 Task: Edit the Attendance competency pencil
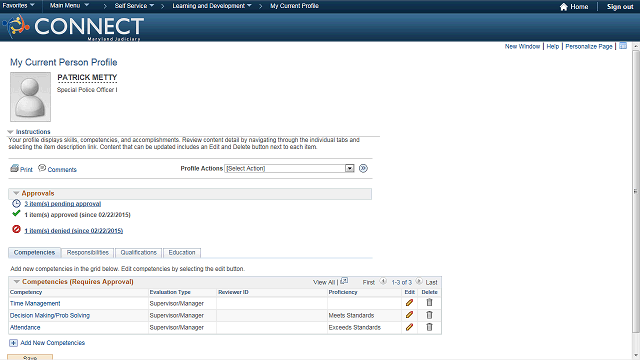409,327
